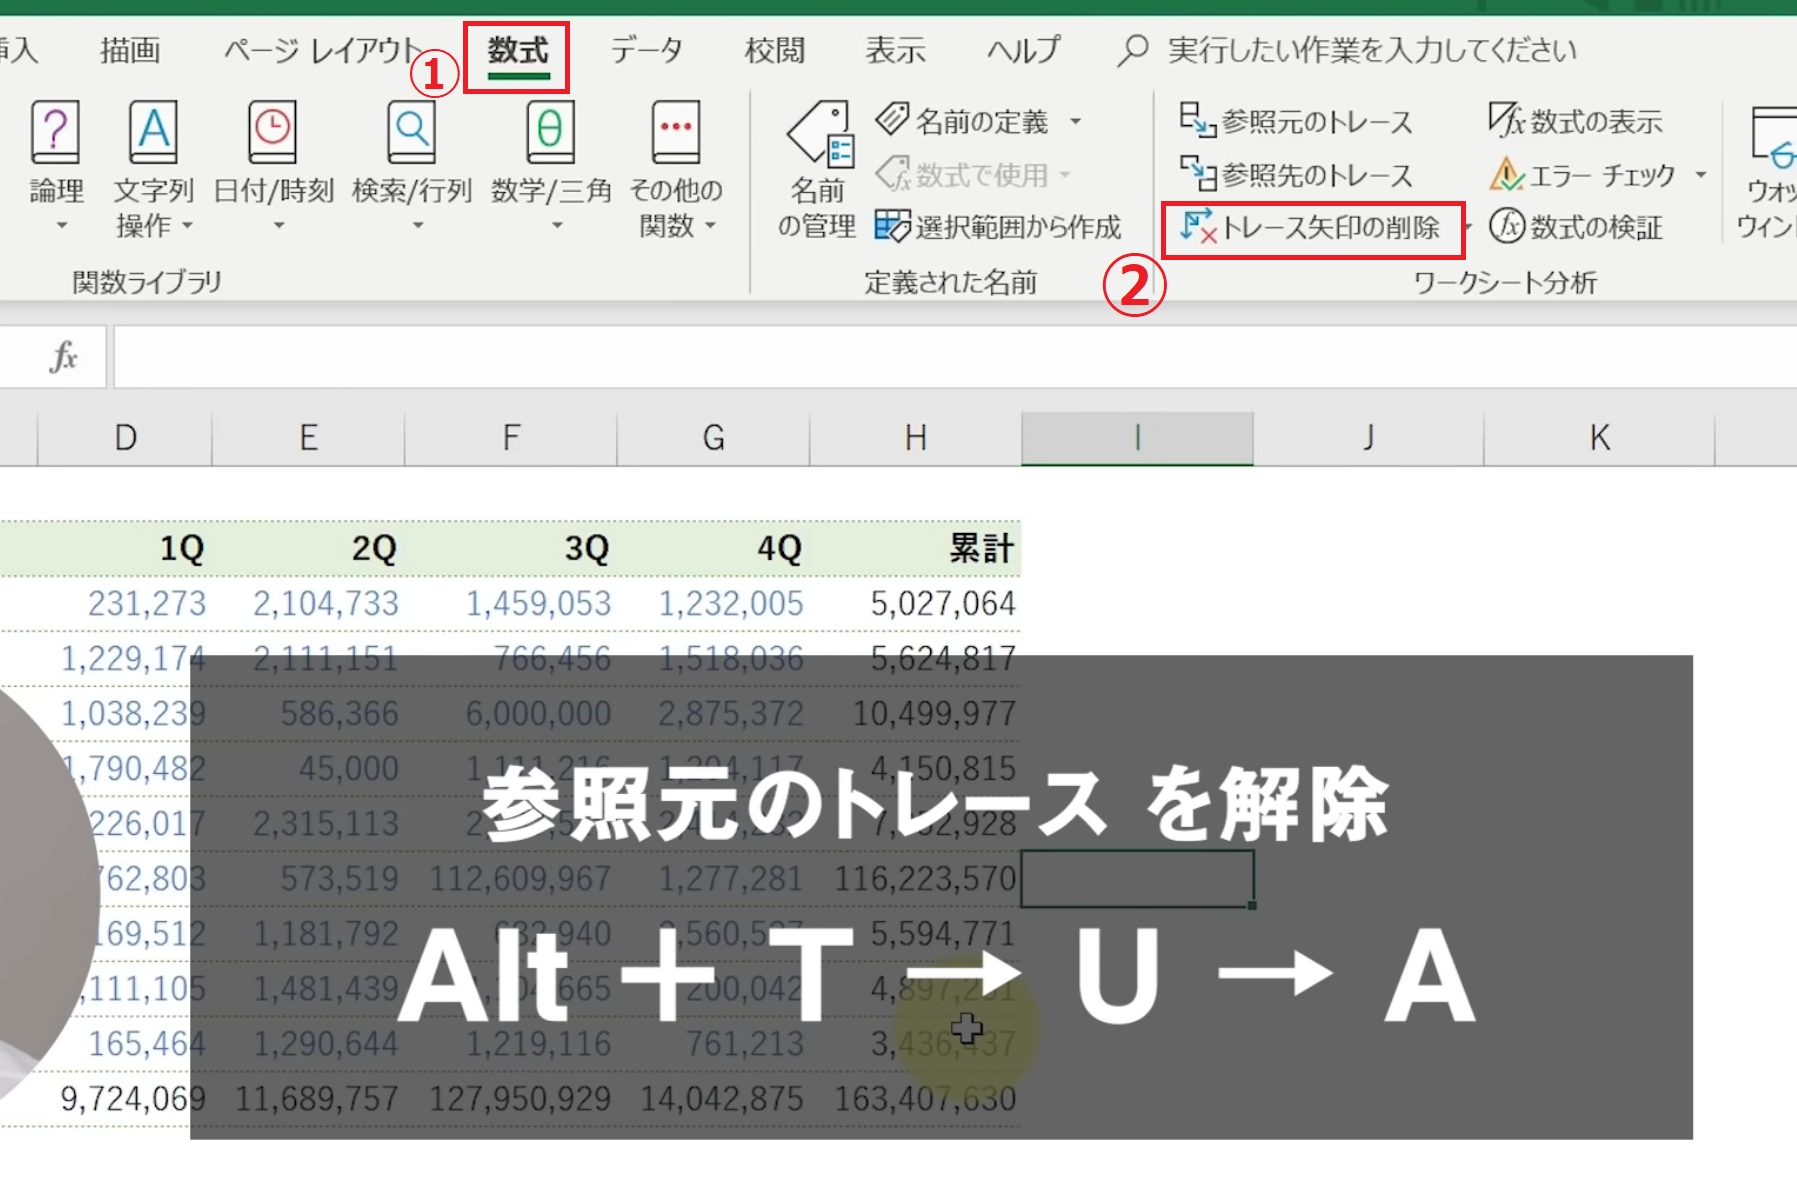Click the 累計 header cell

click(x=915, y=548)
